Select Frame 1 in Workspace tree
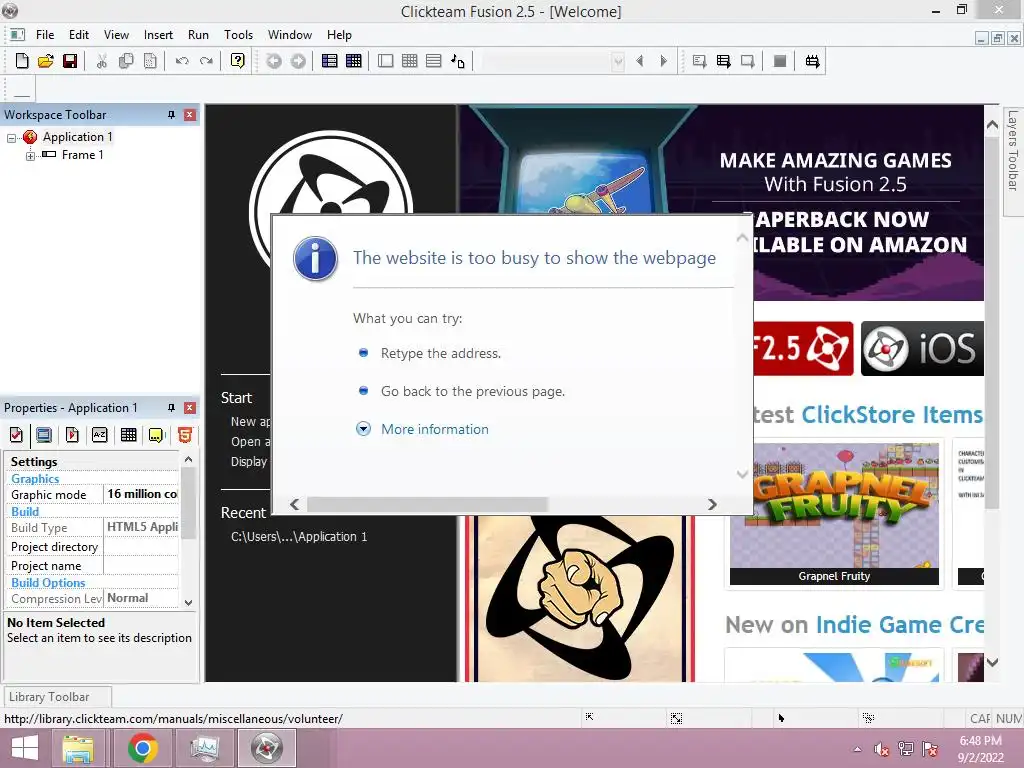Screen dimensions: 1024x768 pyautogui.click(x=82, y=155)
